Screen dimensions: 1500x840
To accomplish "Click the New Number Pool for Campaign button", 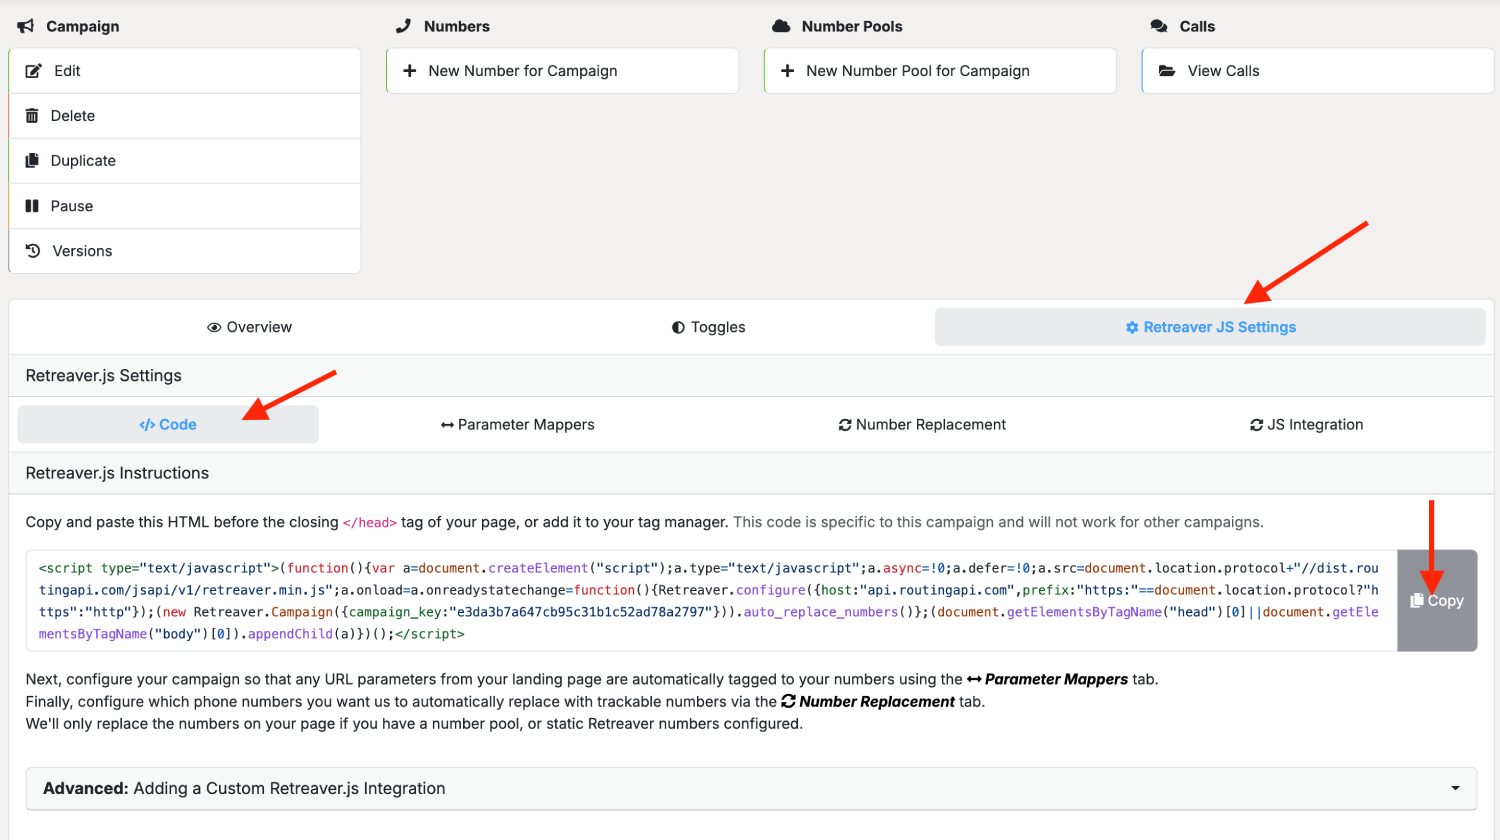I will coord(940,71).
